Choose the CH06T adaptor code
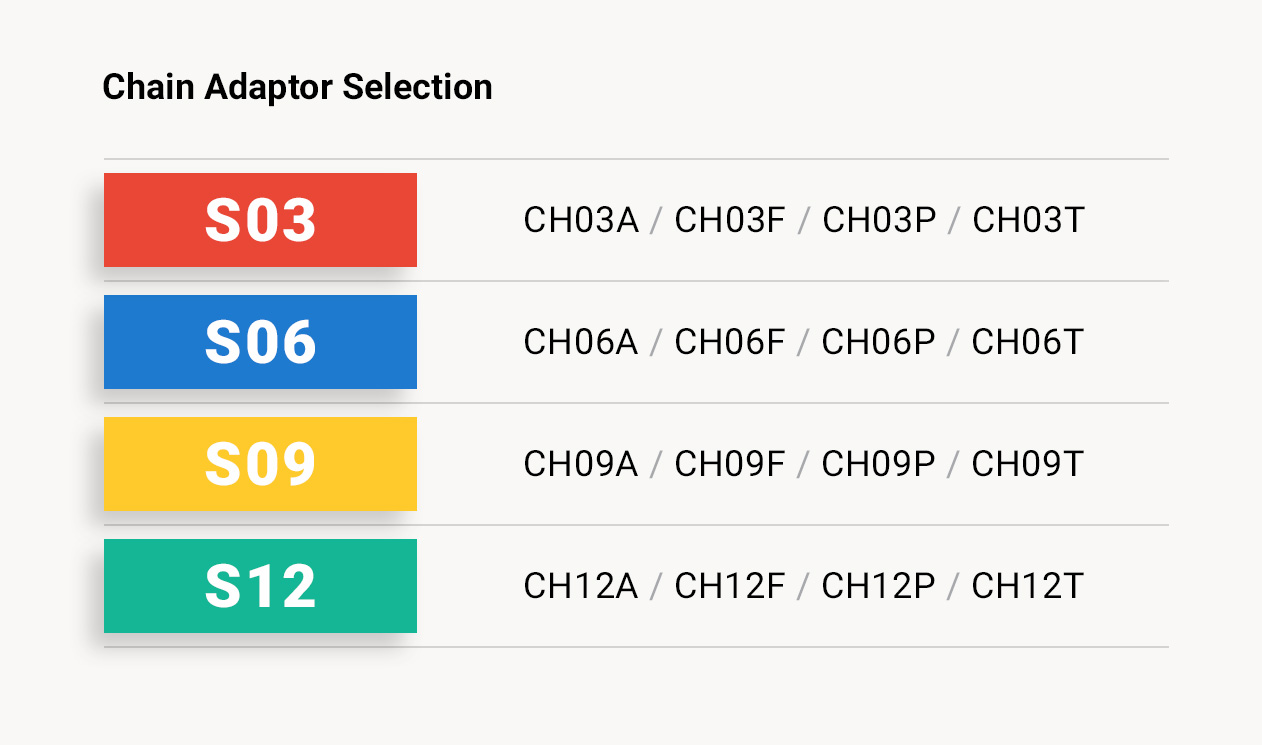 point(1027,342)
